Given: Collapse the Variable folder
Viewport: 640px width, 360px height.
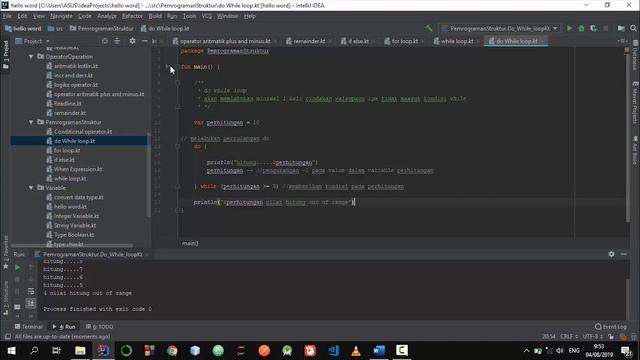Looking at the screenshot, I should pyautogui.click(x=31, y=188).
